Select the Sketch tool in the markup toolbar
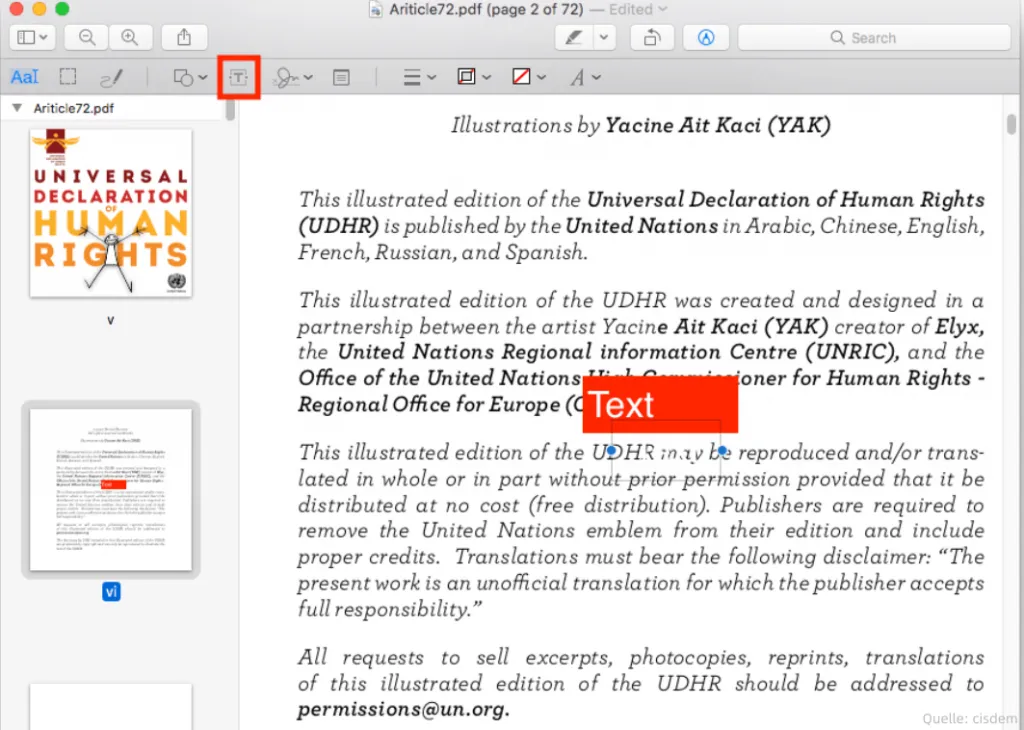1024x730 pixels. coord(110,77)
